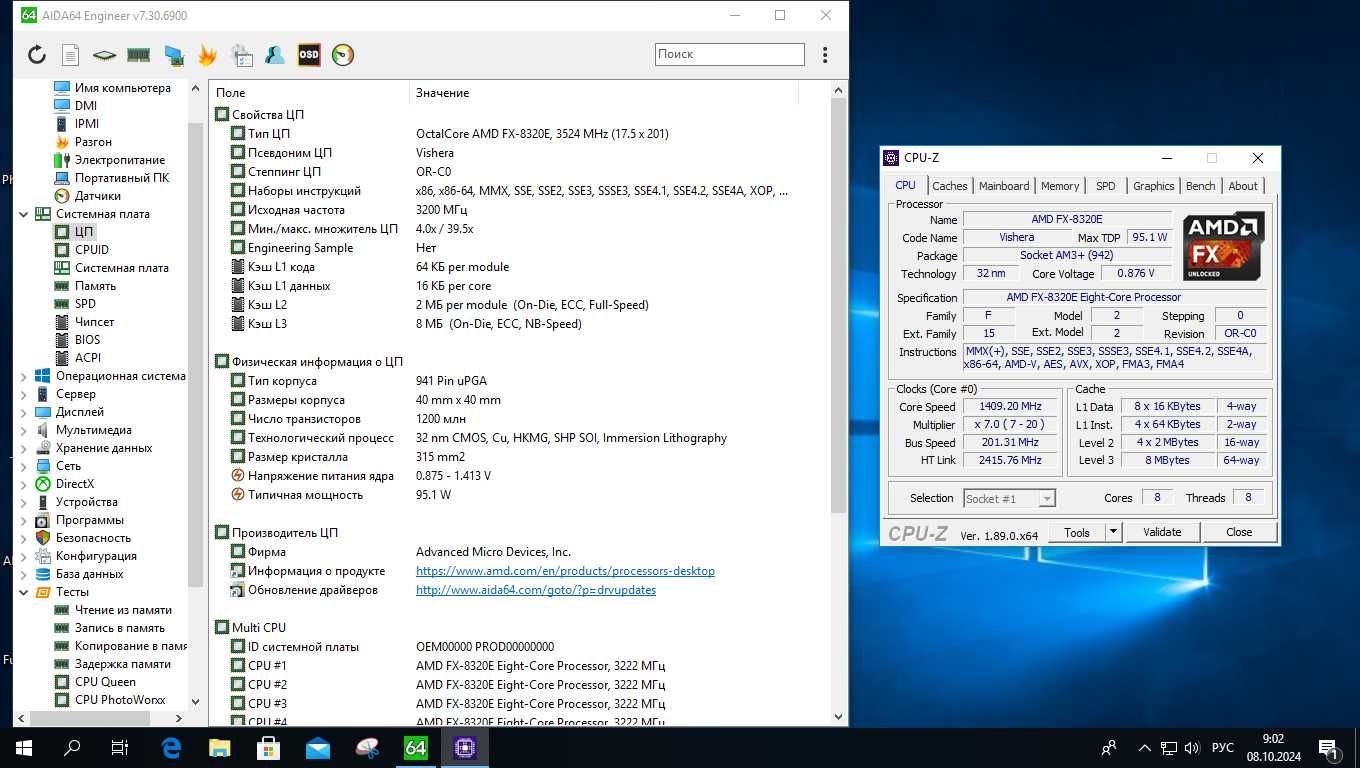Viewport: 1360px width, 768px height.
Task: Click the Refresh arrow icon in AIDA64 toolbar
Action: (x=37, y=55)
